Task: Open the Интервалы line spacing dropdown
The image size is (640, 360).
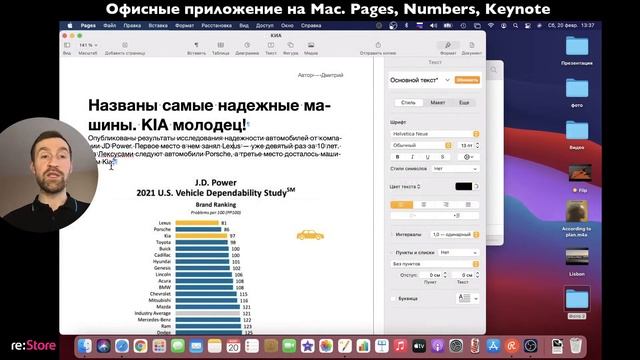Action: pos(456,235)
